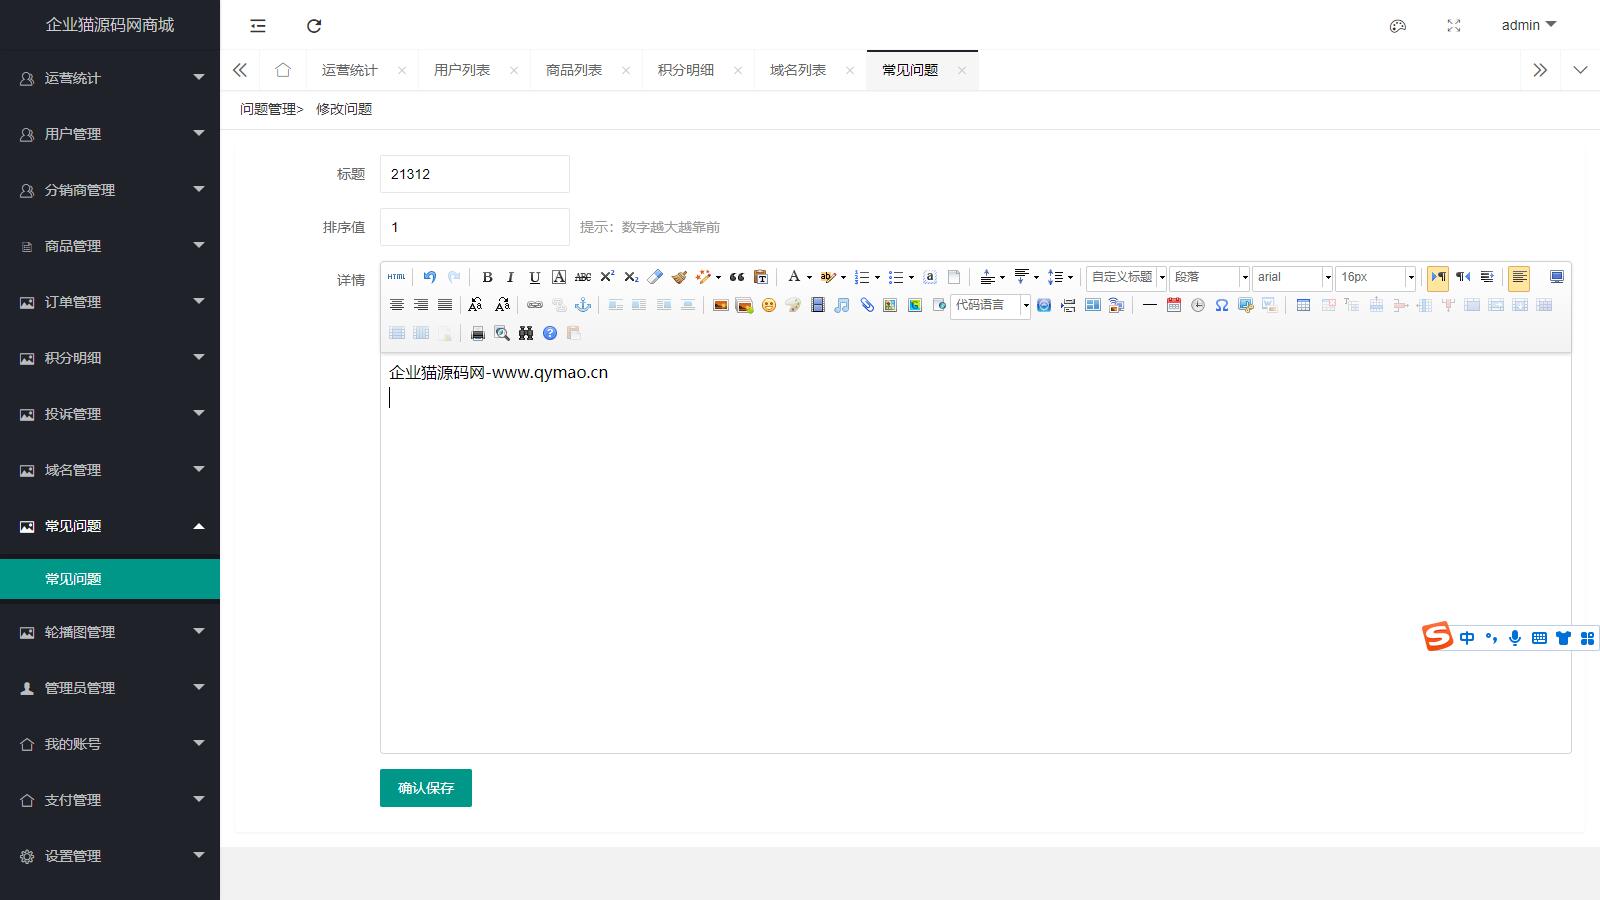Click the 确认保存 button
The image size is (1600, 900).
tap(426, 788)
